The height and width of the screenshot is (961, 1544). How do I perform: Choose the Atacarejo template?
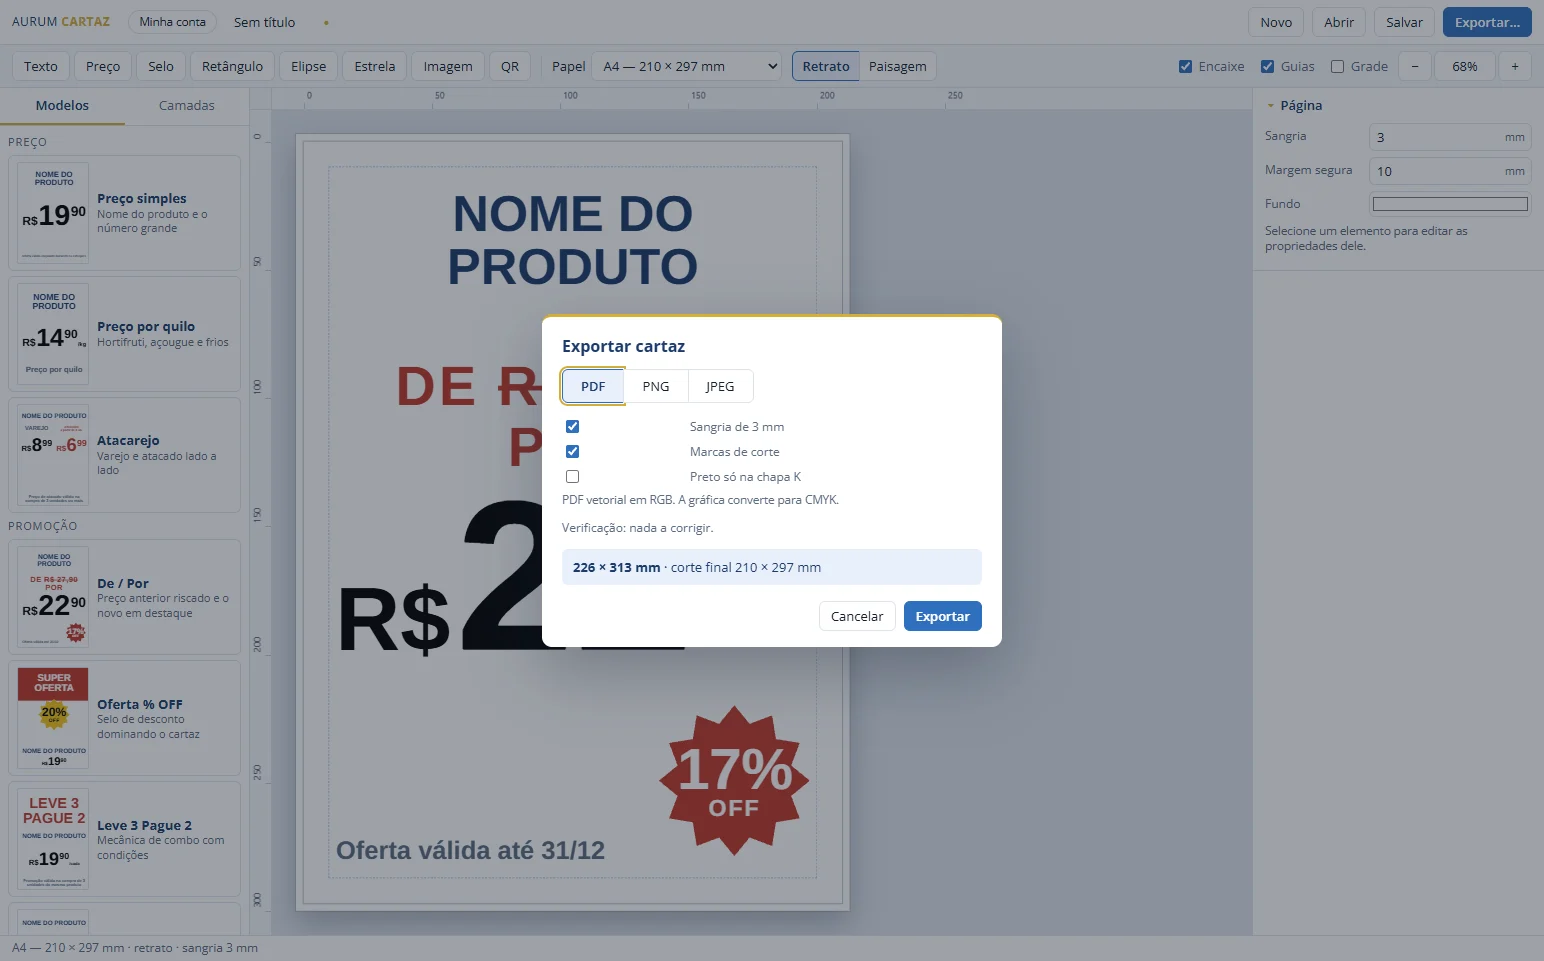[x=124, y=455]
